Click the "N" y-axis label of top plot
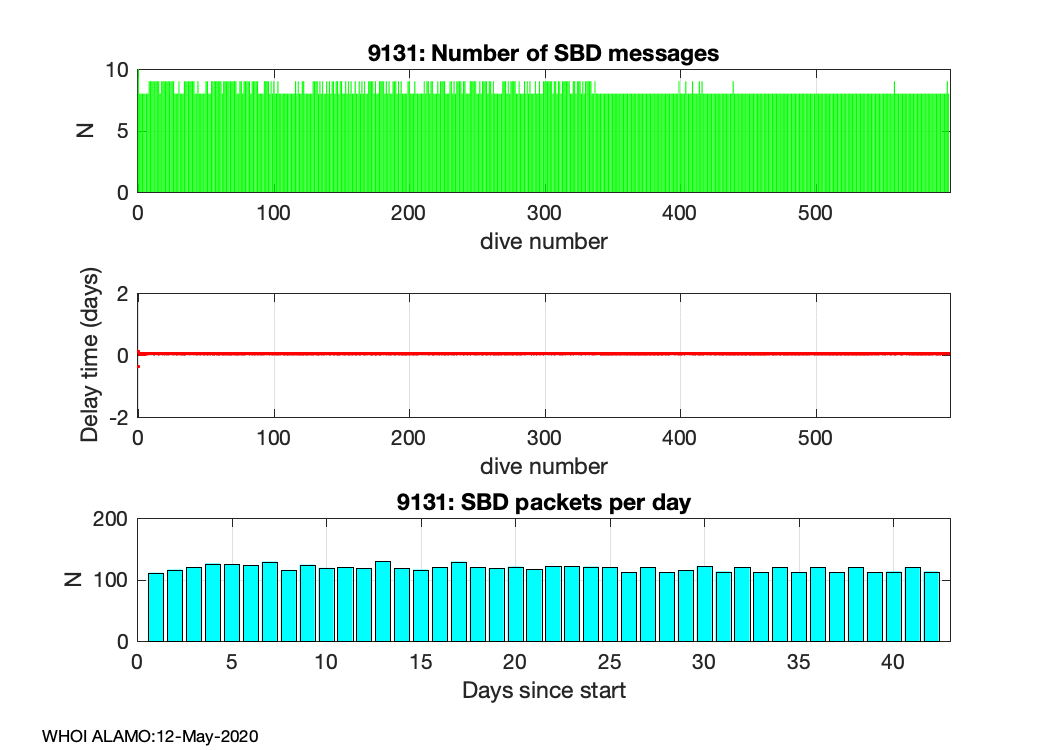Screen dimensions: 1050x750 click(x=87, y=130)
